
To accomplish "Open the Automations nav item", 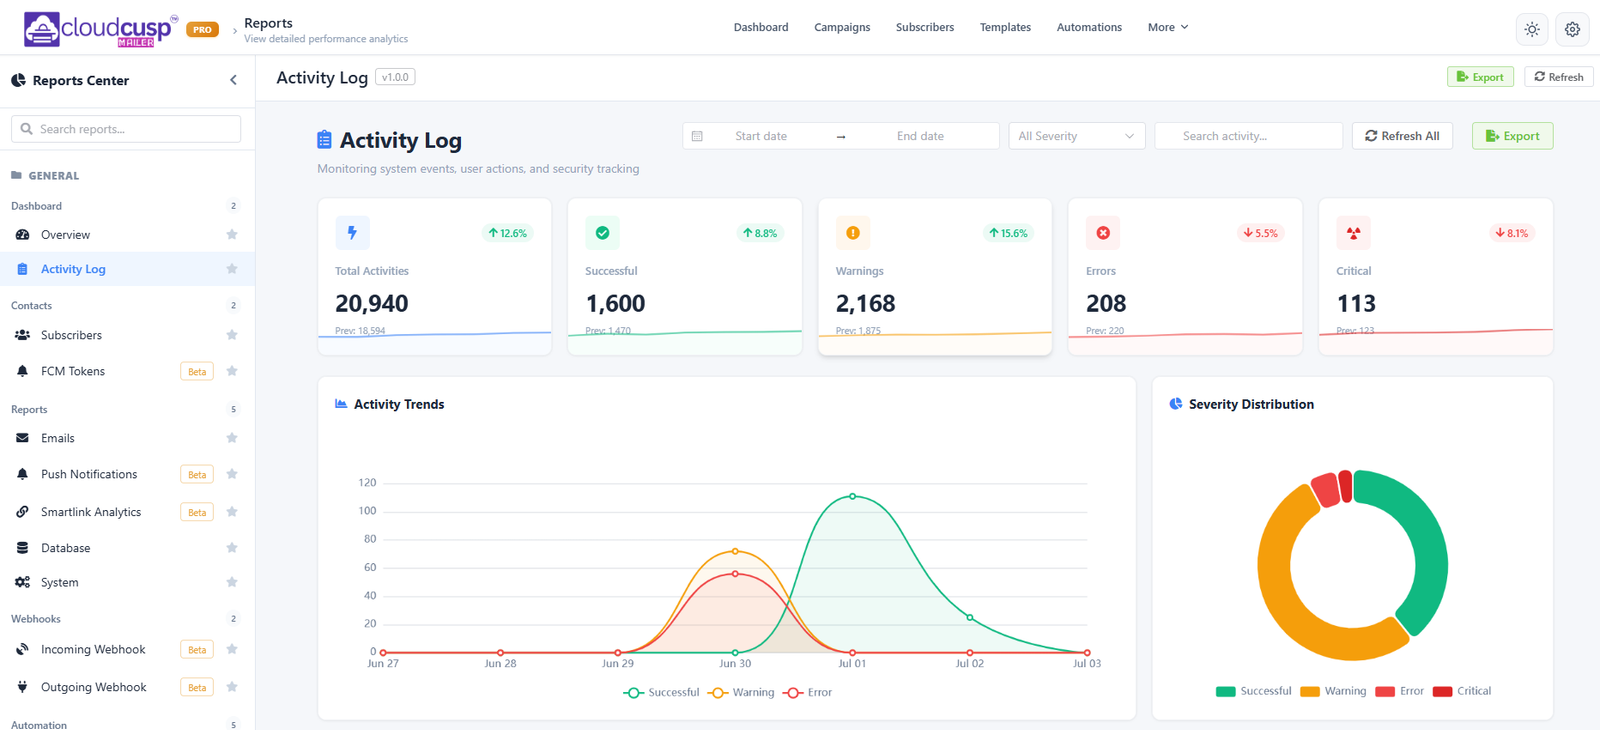I will [x=1089, y=27].
